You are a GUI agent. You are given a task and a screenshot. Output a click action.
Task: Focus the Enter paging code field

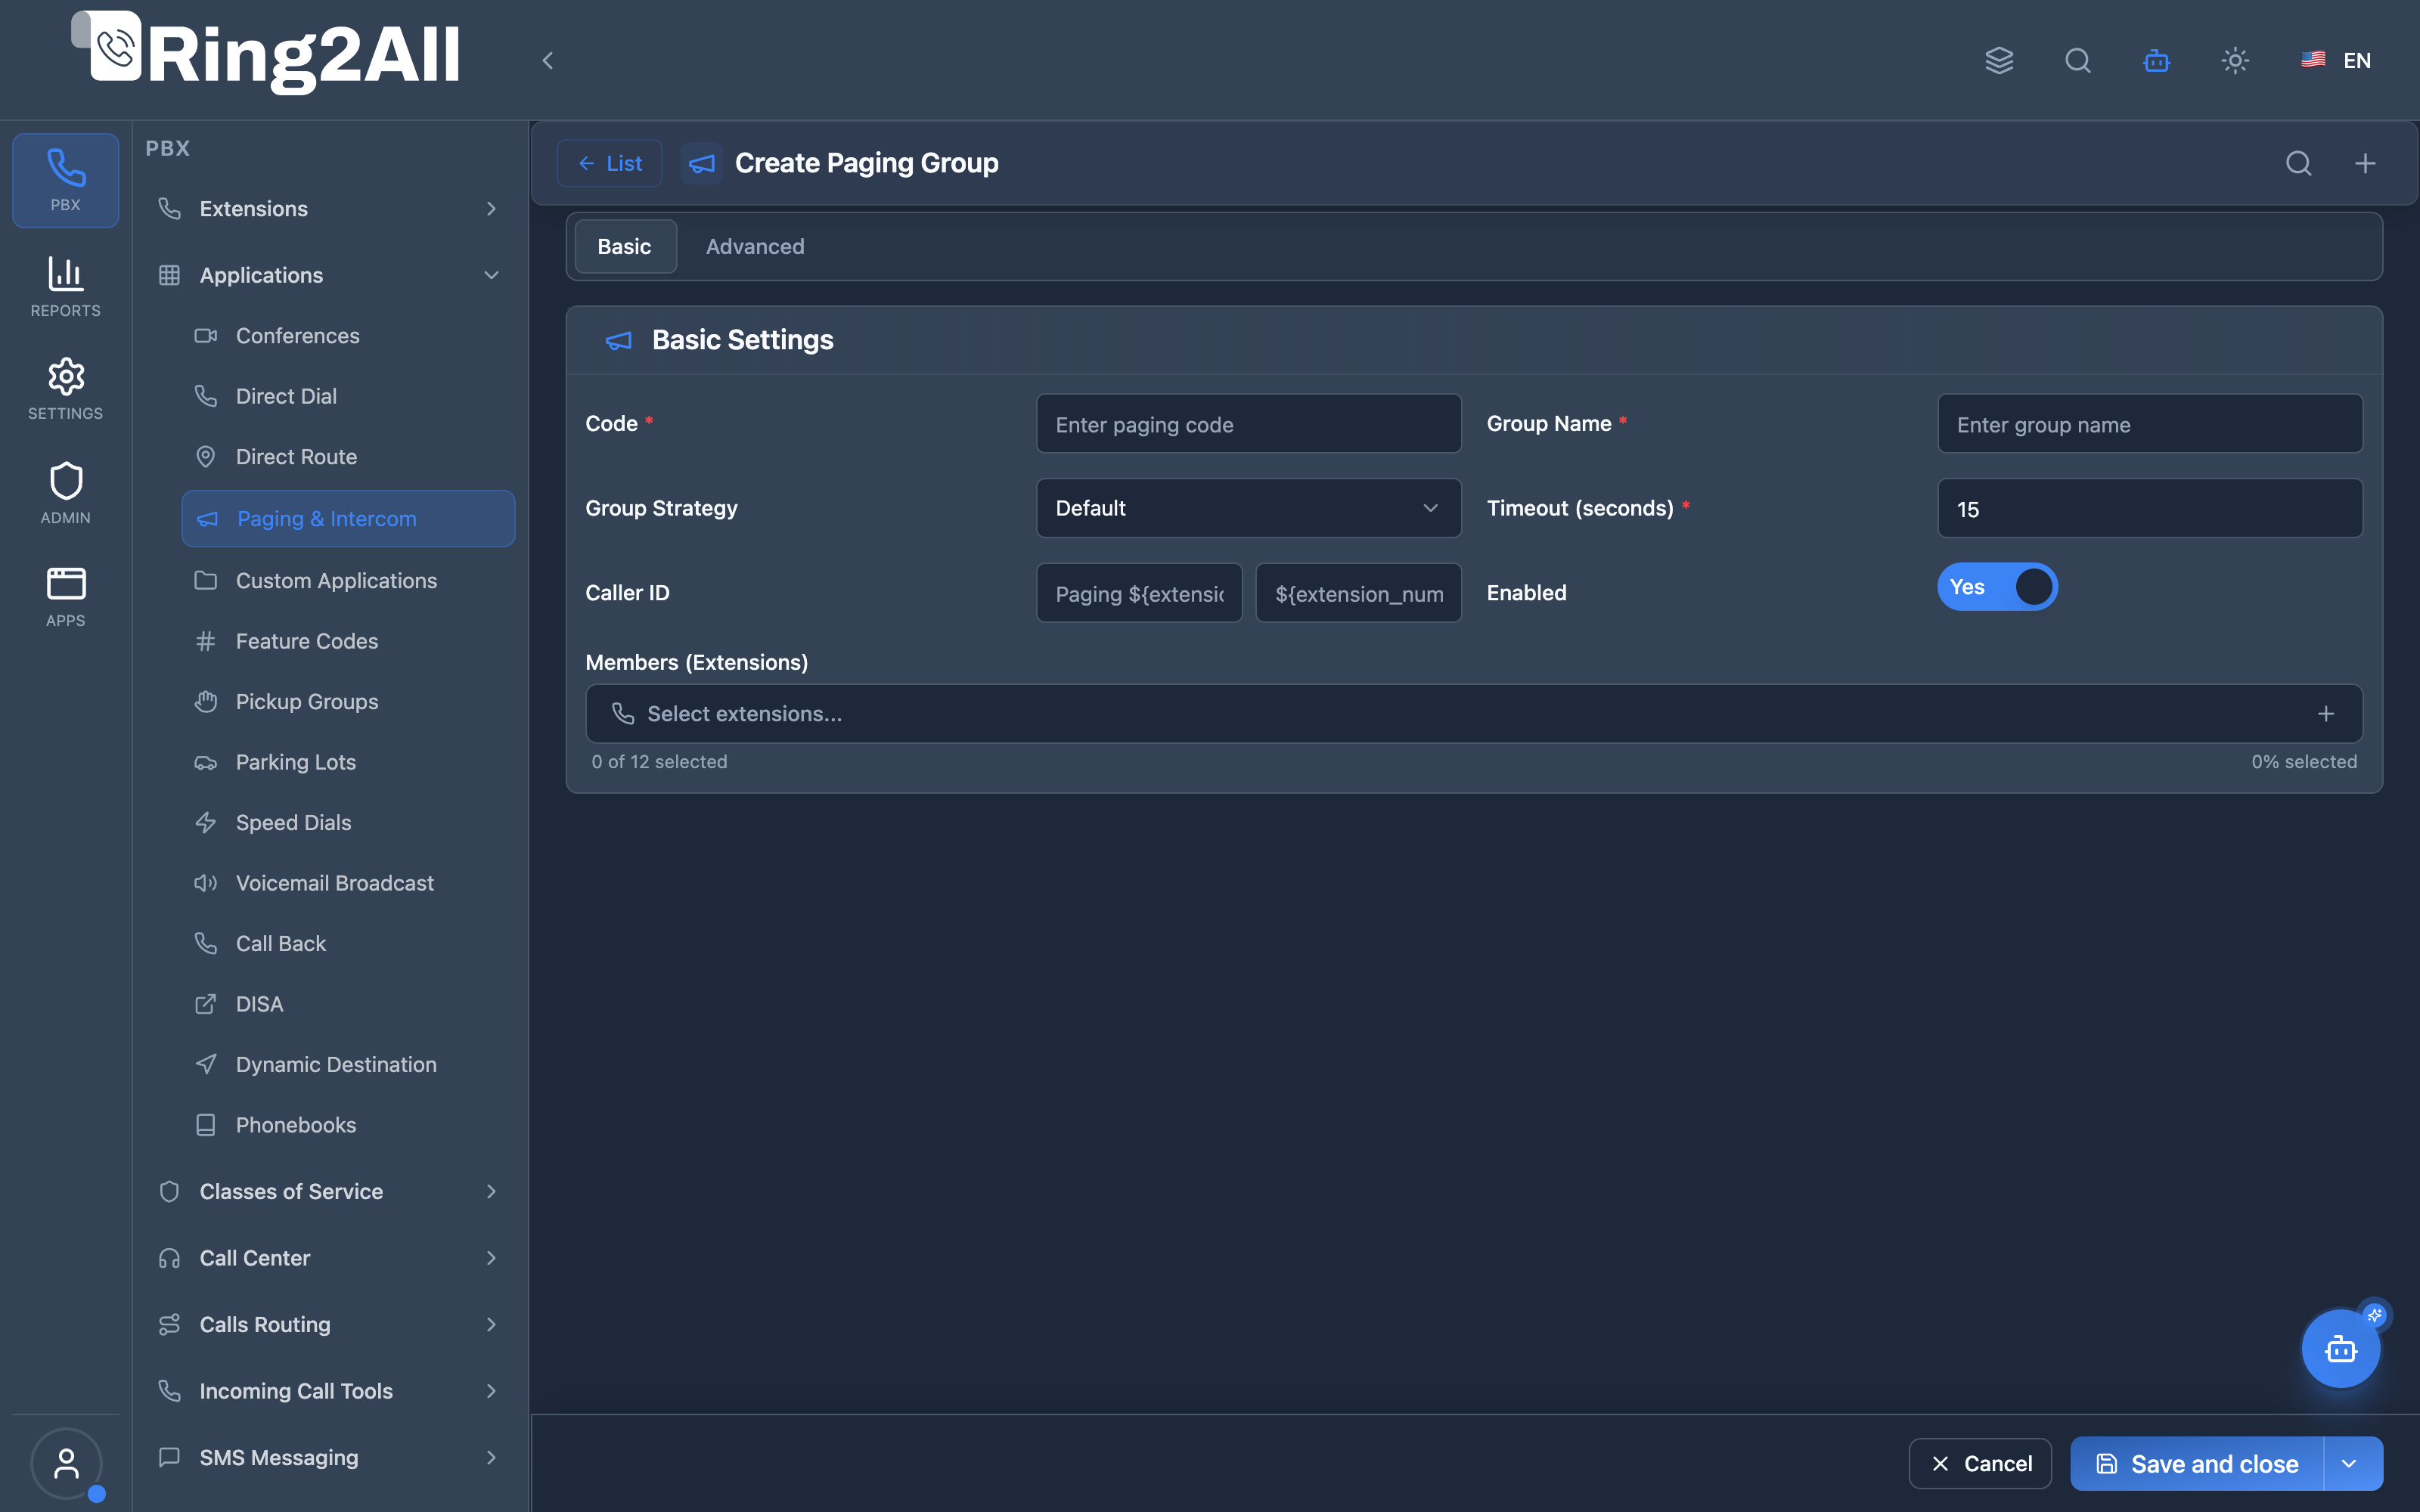click(x=1248, y=424)
